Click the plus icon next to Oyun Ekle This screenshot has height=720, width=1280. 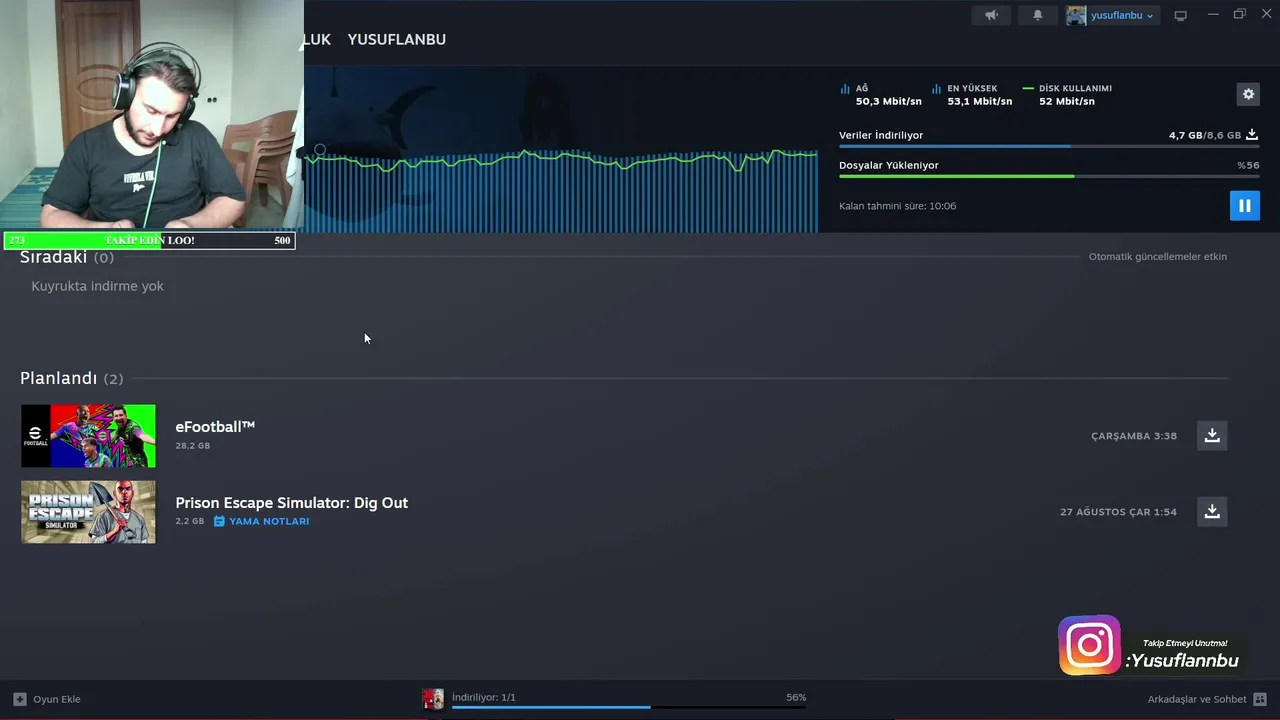[19, 699]
